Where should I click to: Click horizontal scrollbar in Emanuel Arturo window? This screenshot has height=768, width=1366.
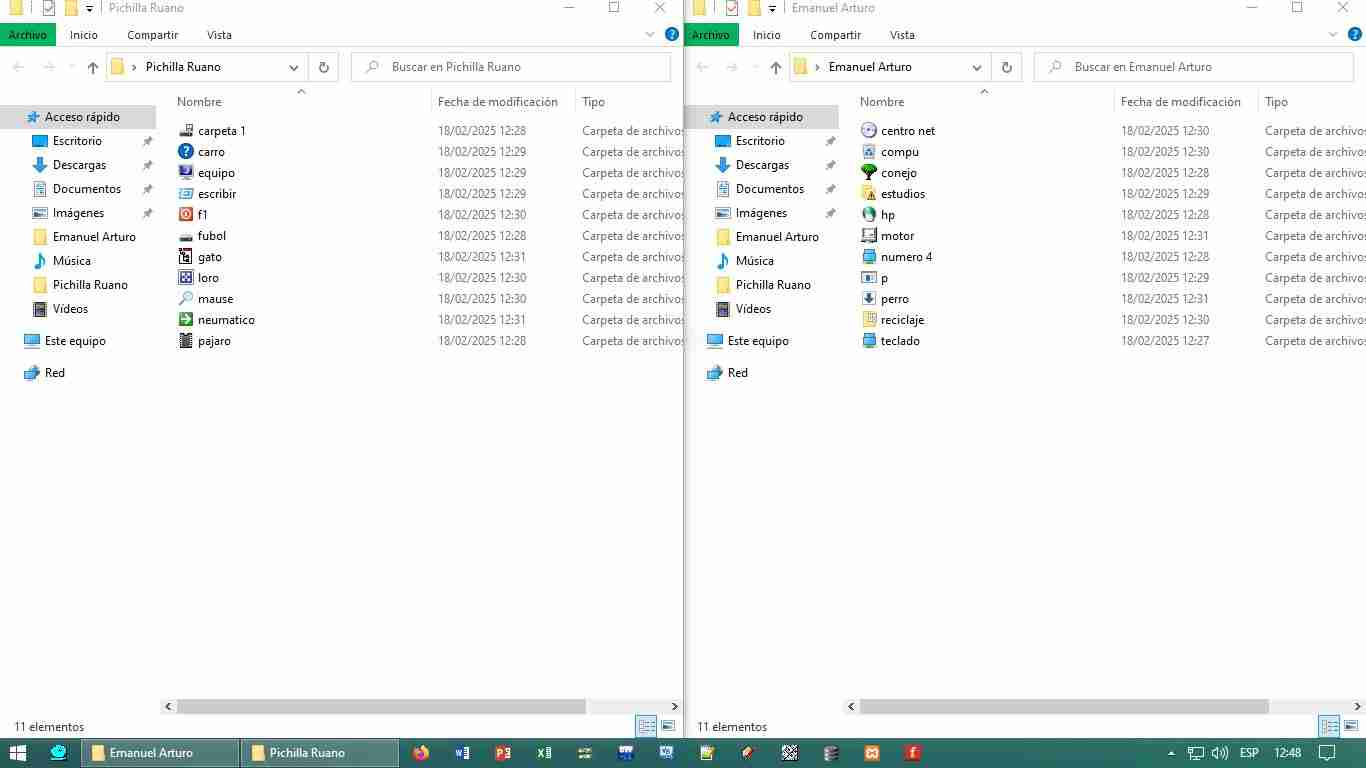point(1065,707)
